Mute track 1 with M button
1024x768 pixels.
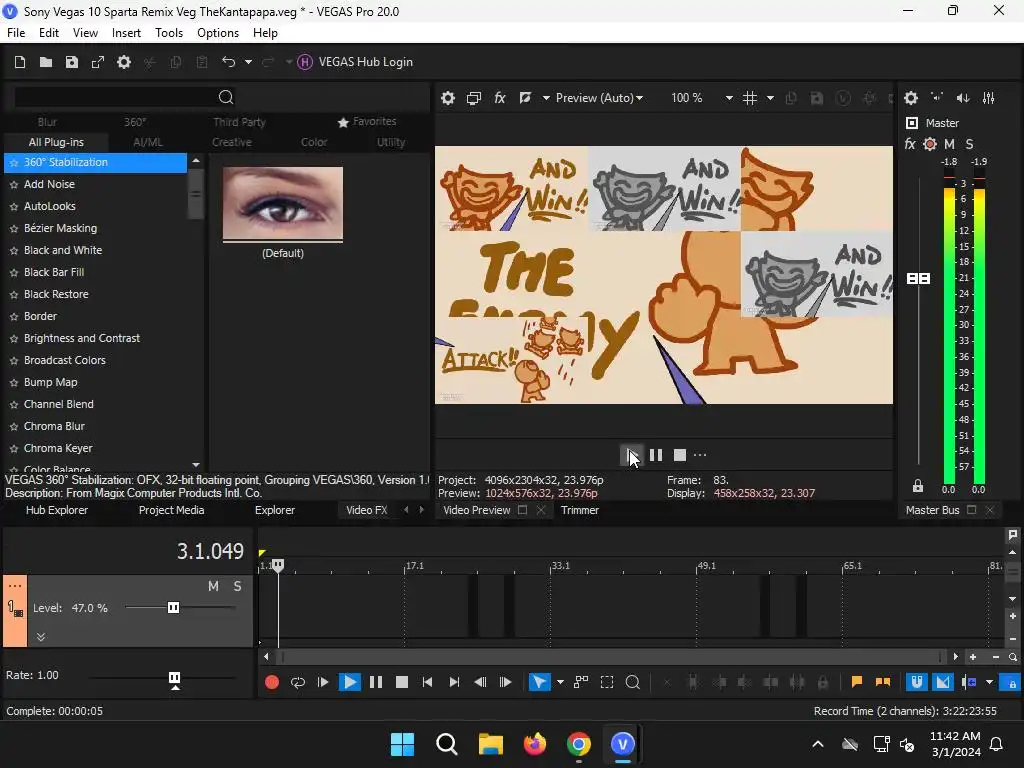(x=214, y=586)
